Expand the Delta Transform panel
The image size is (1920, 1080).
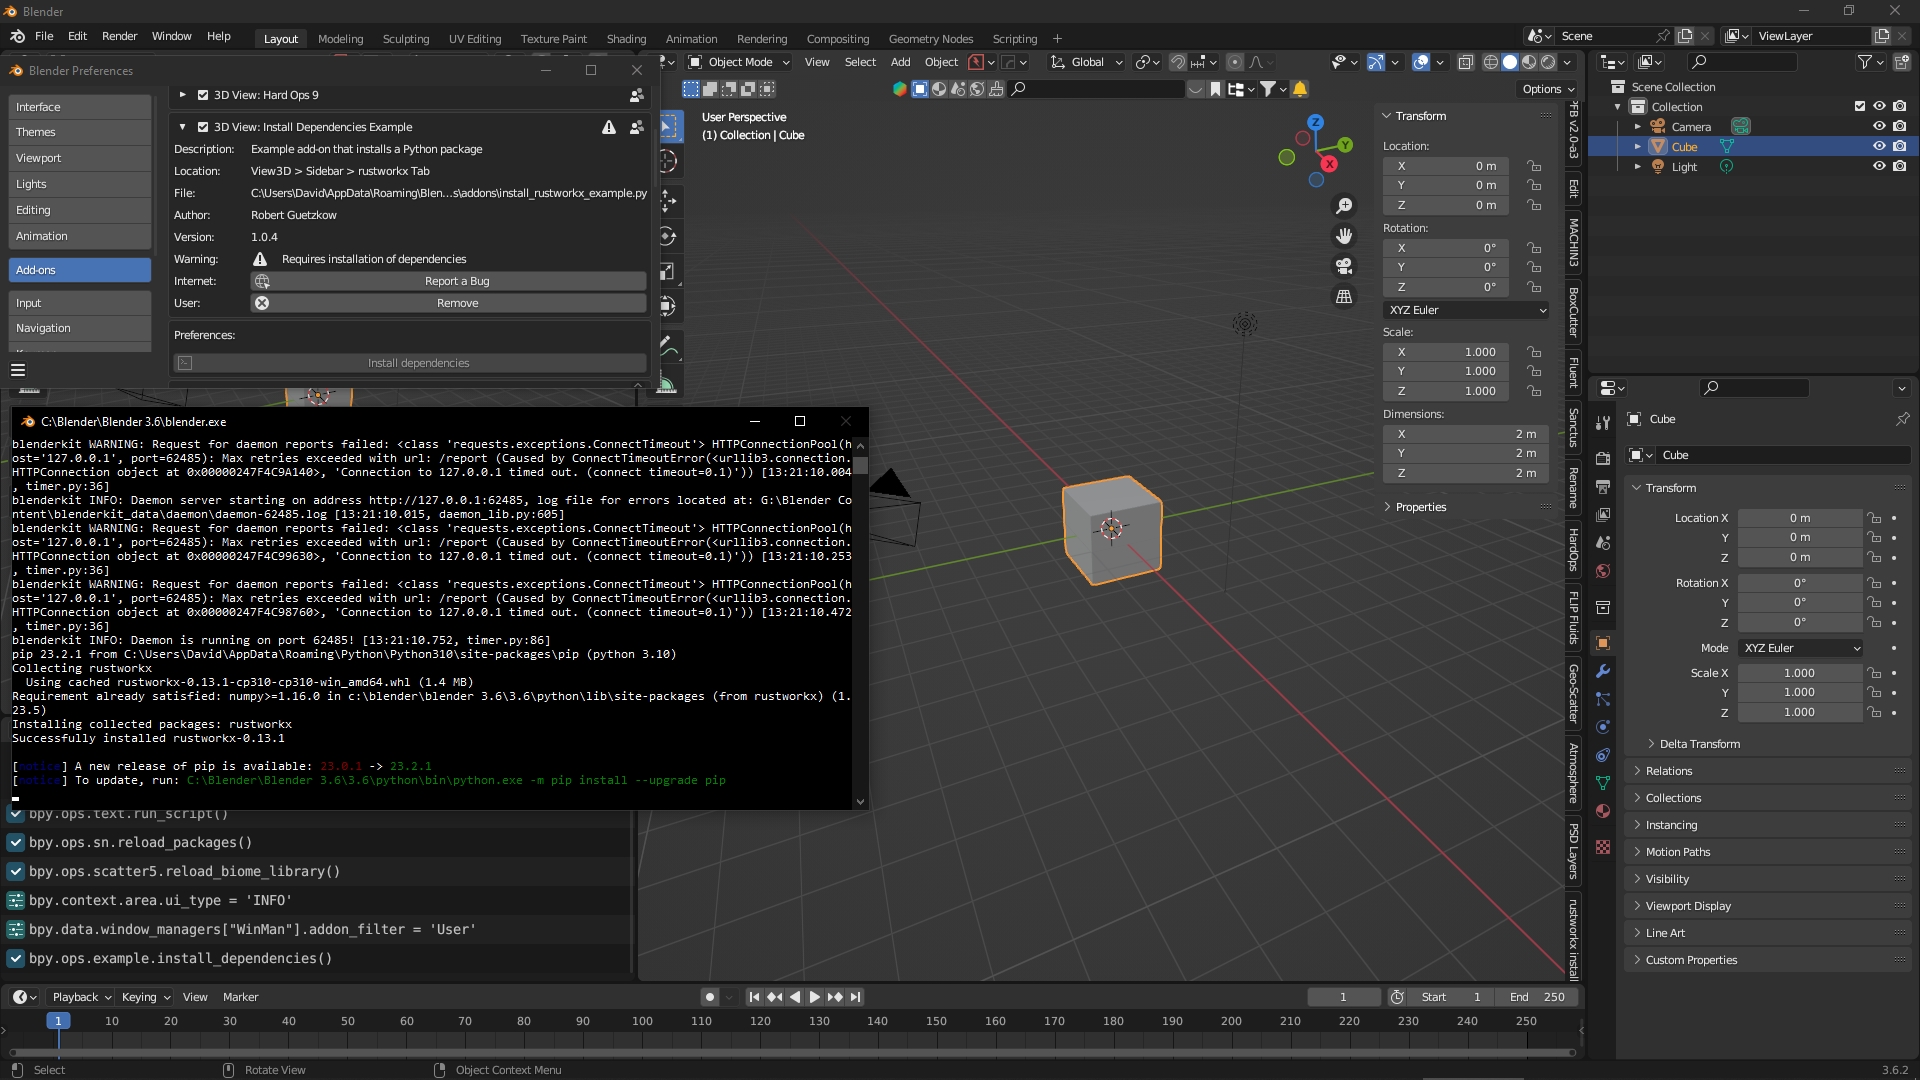point(1699,744)
